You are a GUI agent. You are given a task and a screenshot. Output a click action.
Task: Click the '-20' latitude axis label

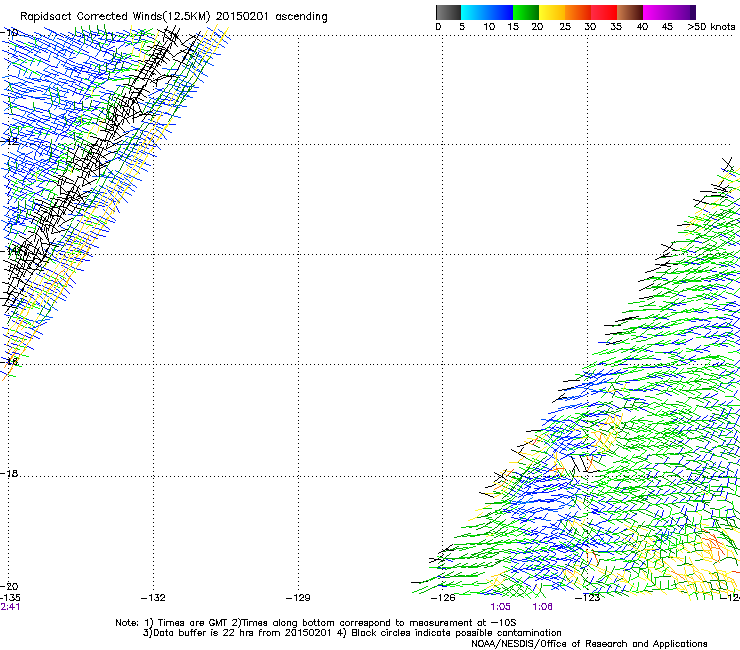9,586
